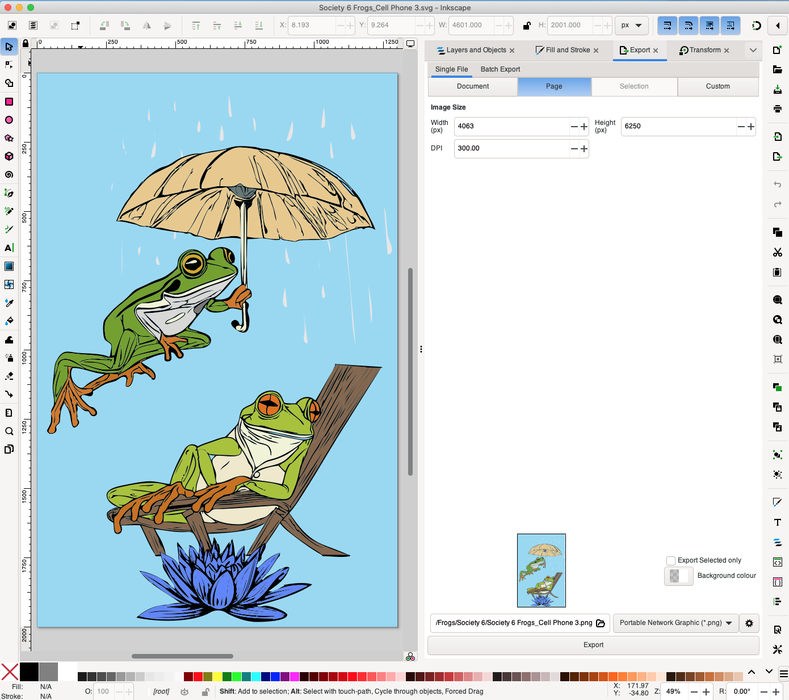The width and height of the screenshot is (789, 700).
Task: Click the no-paint X swatch
Action: tap(10, 672)
